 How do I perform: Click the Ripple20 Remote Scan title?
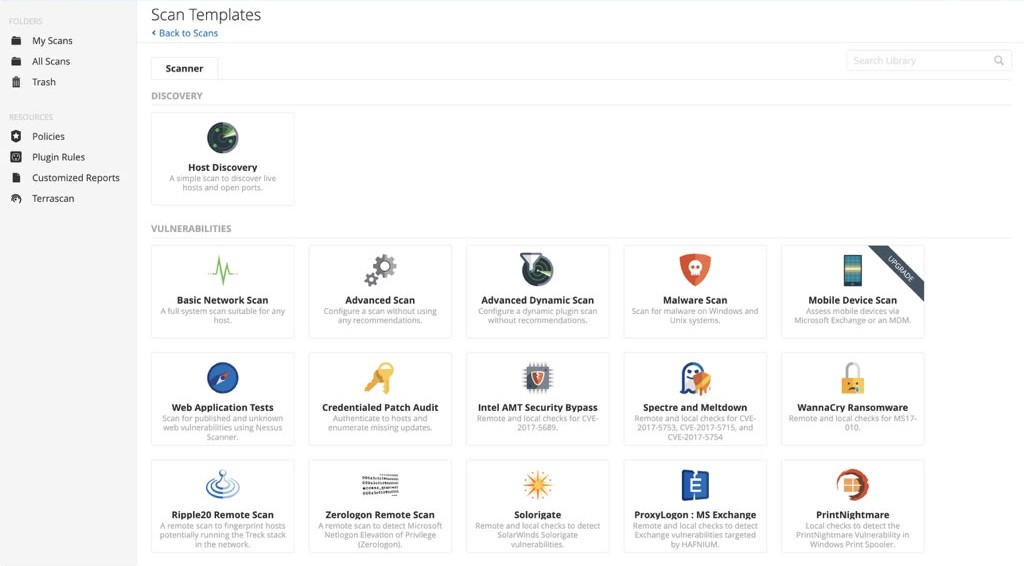[223, 514]
